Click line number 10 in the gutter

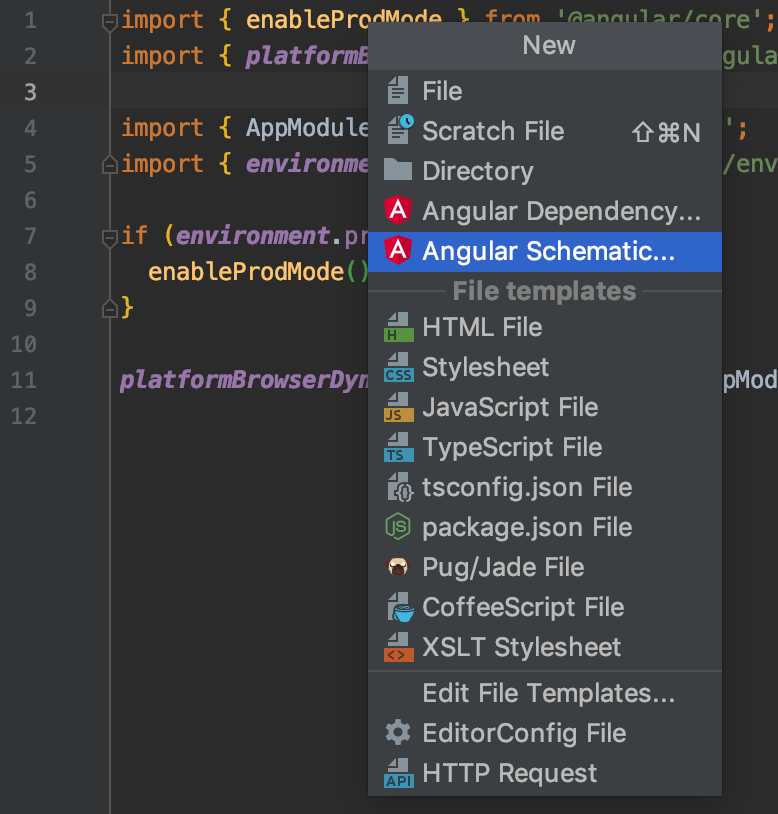click(24, 344)
